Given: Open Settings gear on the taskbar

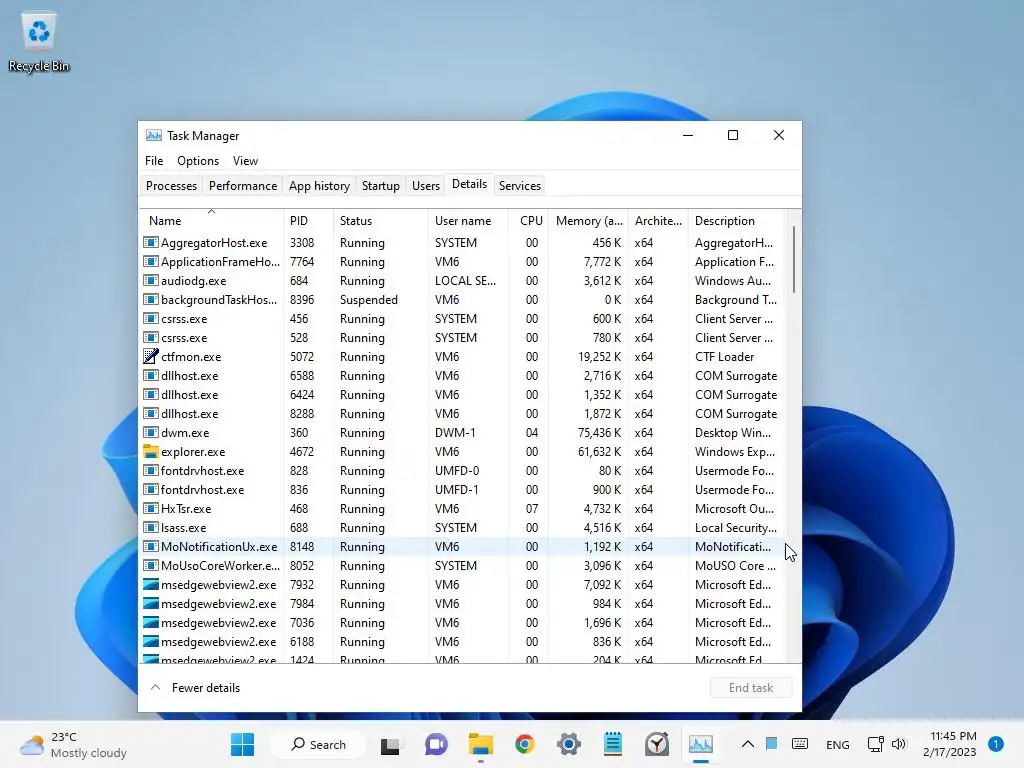Looking at the screenshot, I should point(569,744).
